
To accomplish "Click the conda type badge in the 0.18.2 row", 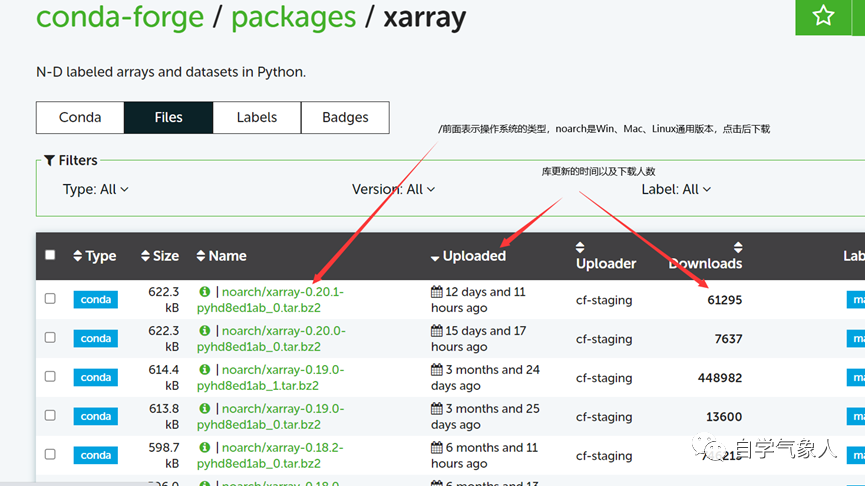I will [95, 455].
